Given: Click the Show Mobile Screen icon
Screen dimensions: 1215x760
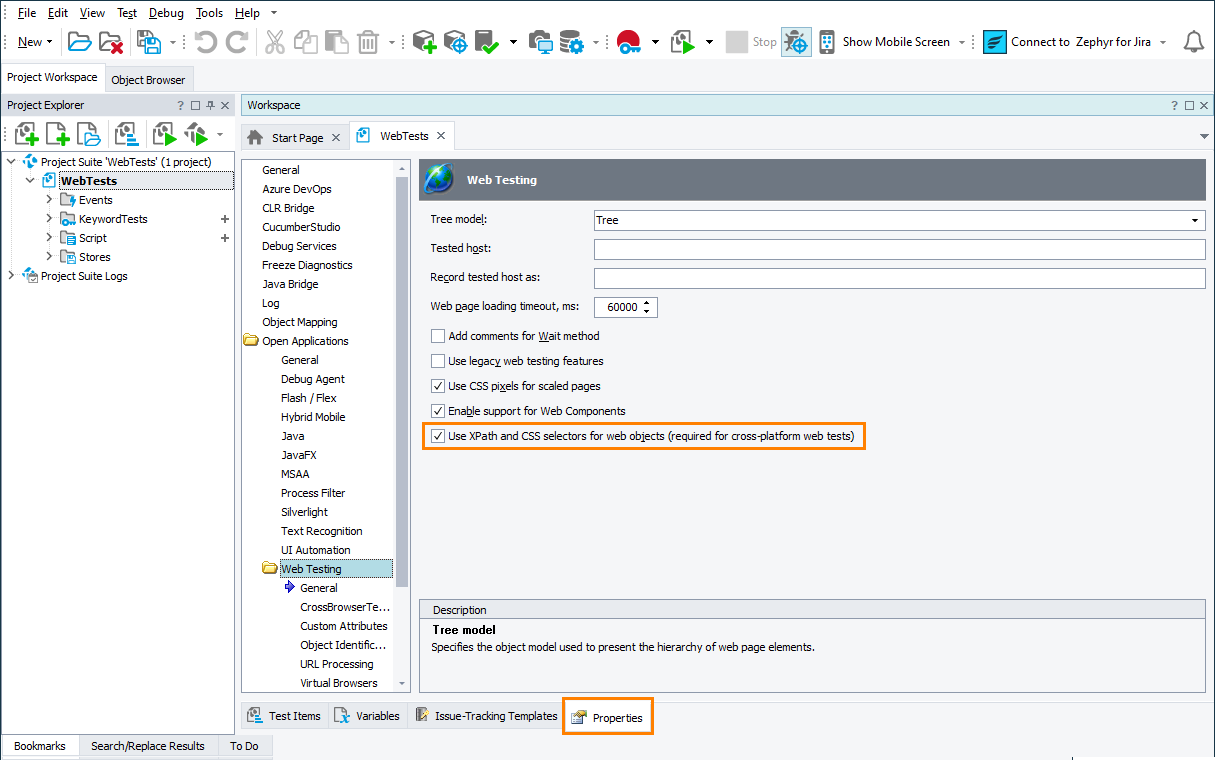Looking at the screenshot, I should tap(827, 42).
